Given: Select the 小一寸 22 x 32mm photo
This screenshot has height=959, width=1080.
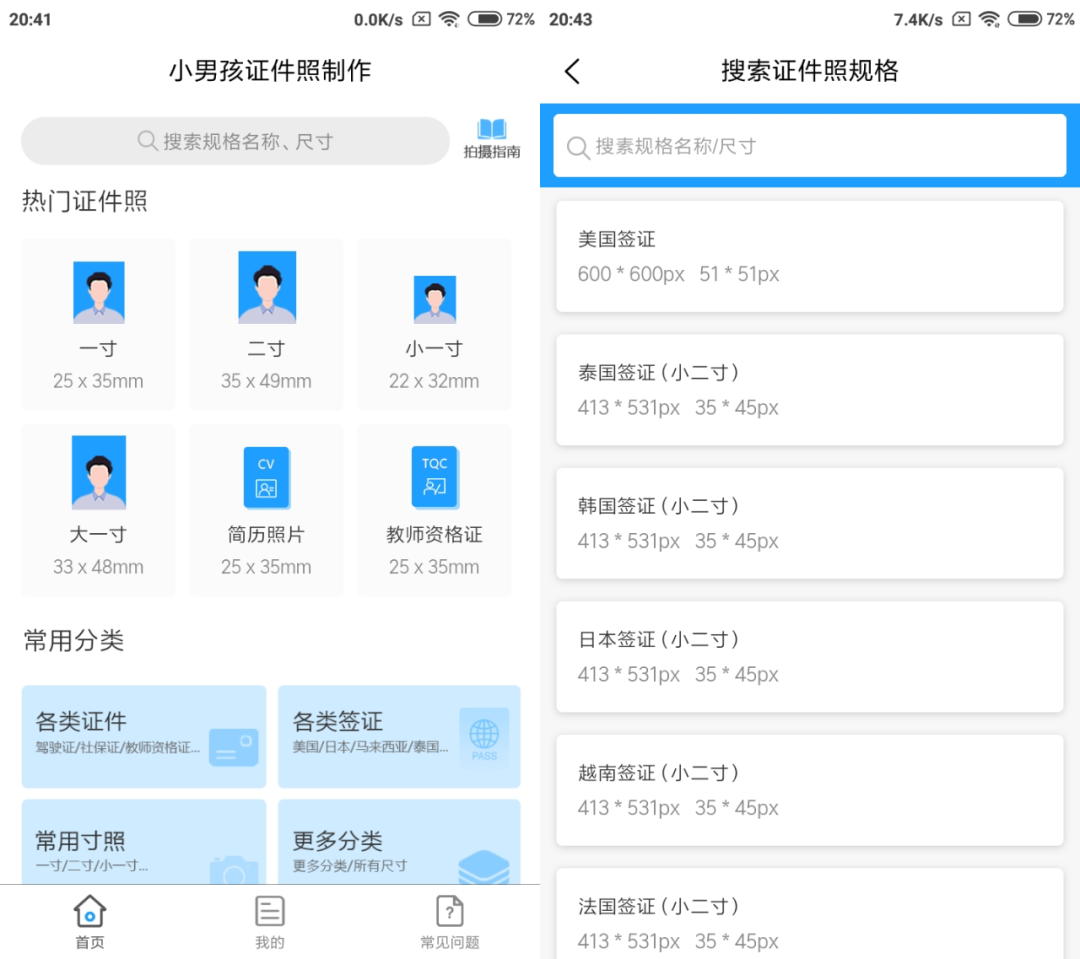Looking at the screenshot, I should [434, 324].
